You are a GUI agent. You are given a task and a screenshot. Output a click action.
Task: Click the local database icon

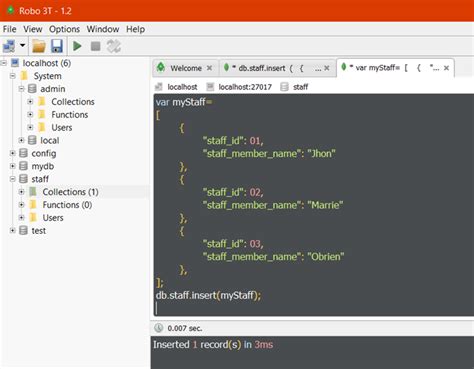tap(32, 140)
